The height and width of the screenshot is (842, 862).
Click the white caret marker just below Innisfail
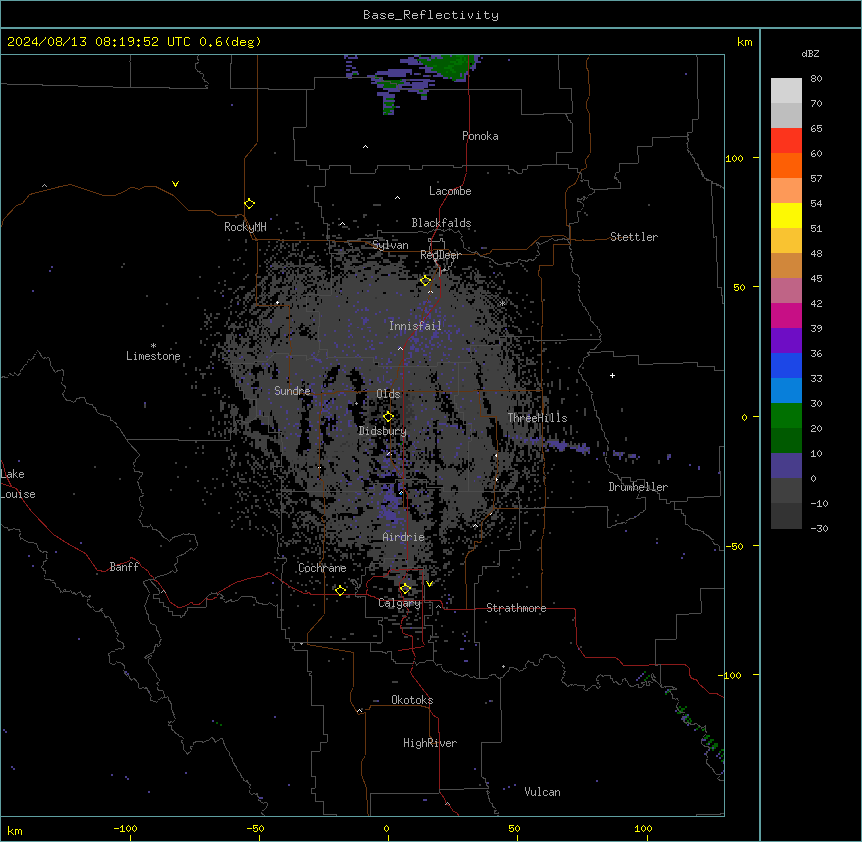coord(400,348)
